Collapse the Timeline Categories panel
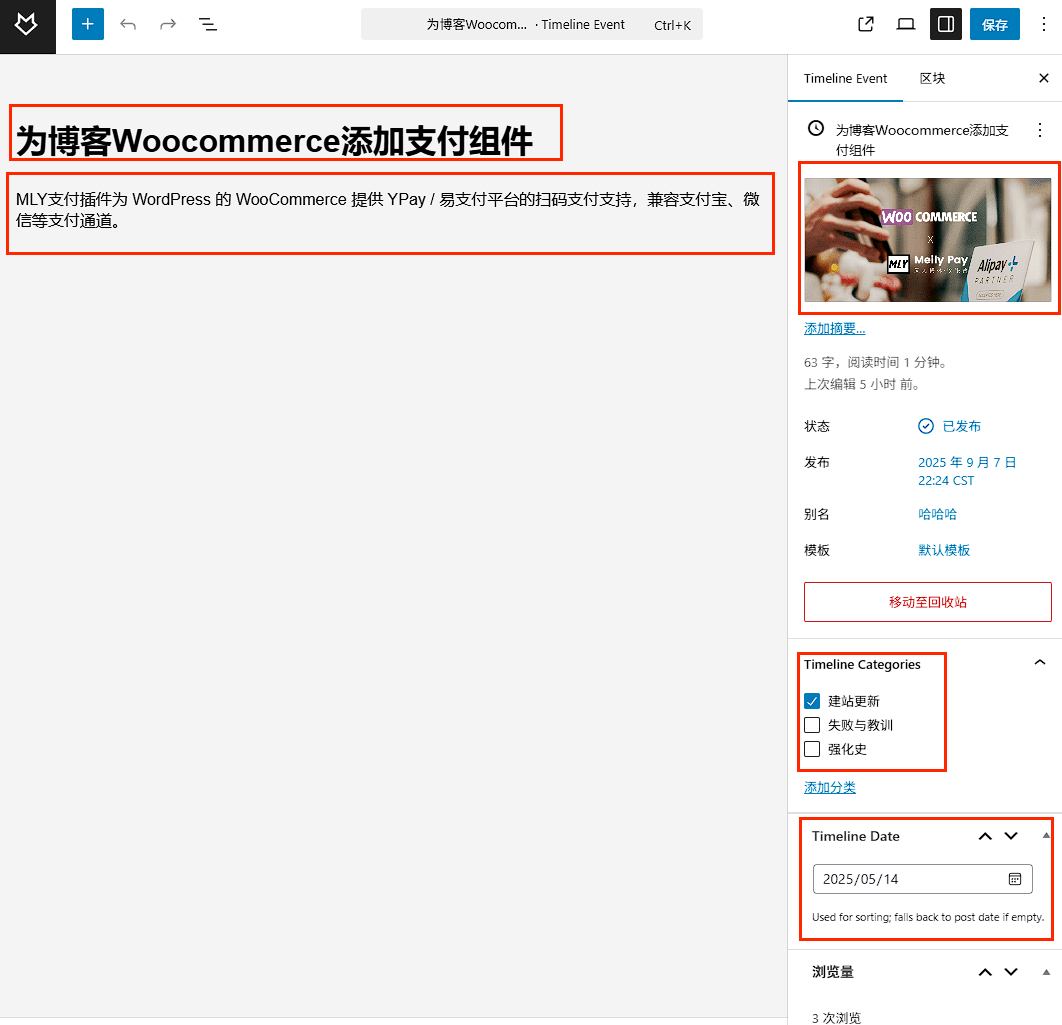The height and width of the screenshot is (1025, 1062). coord(1040,663)
